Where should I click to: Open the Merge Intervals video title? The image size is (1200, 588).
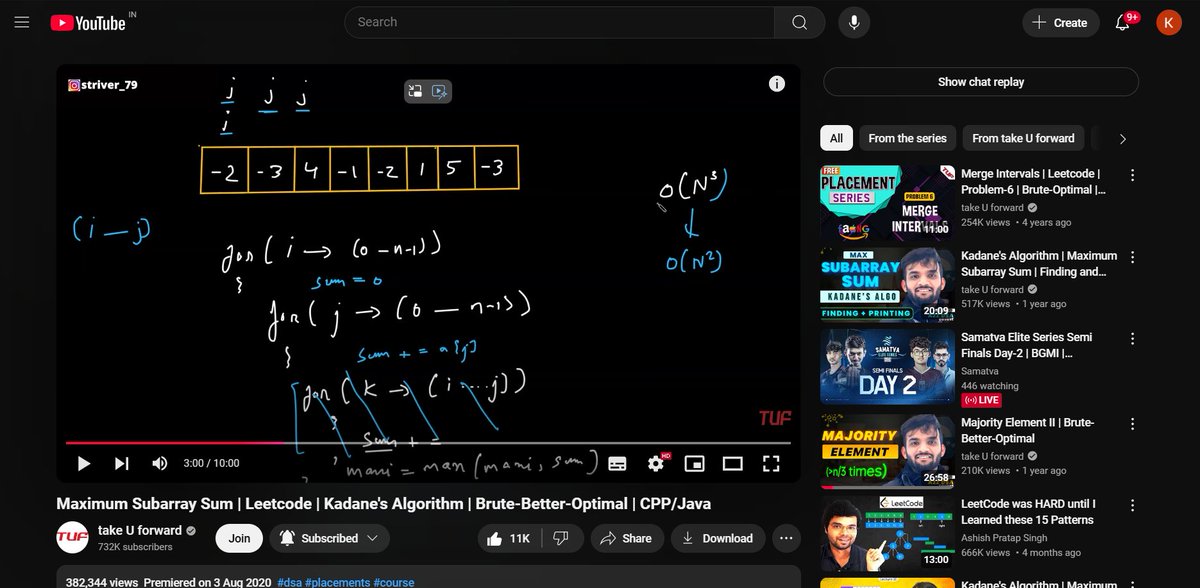[1033, 181]
